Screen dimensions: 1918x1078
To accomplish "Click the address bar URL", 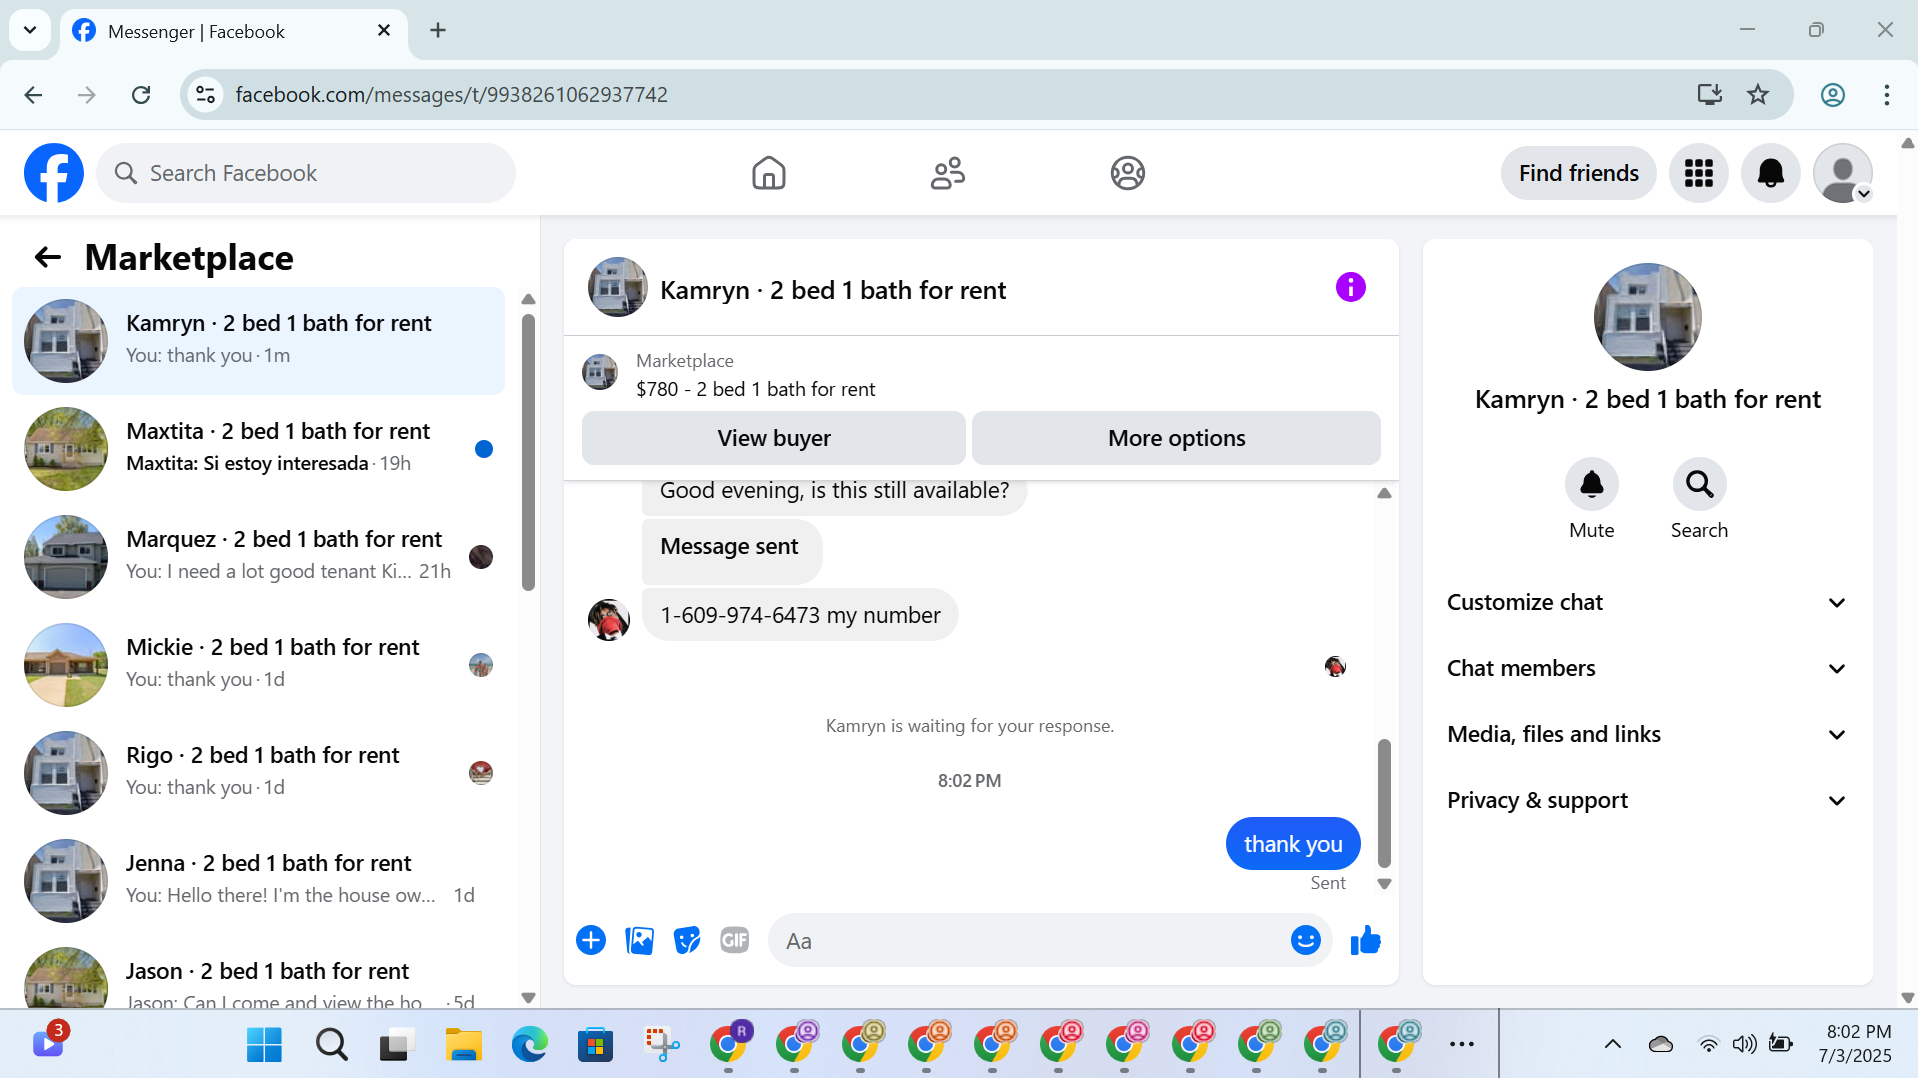I will tap(451, 94).
